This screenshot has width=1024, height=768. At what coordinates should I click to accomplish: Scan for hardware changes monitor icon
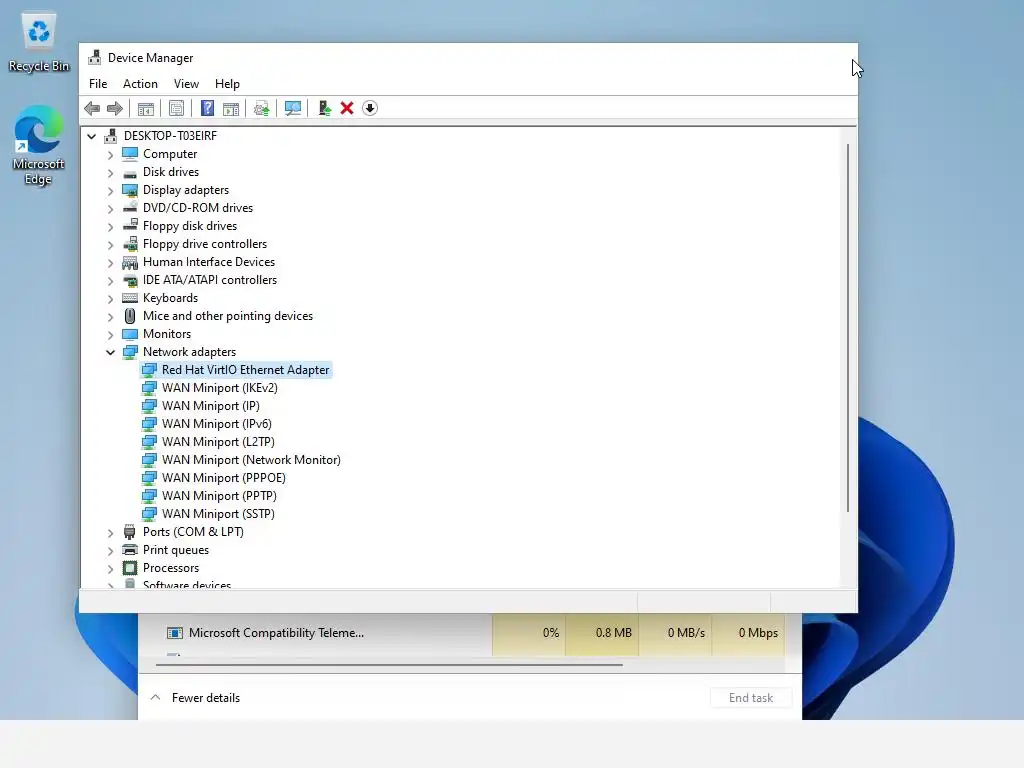293,108
